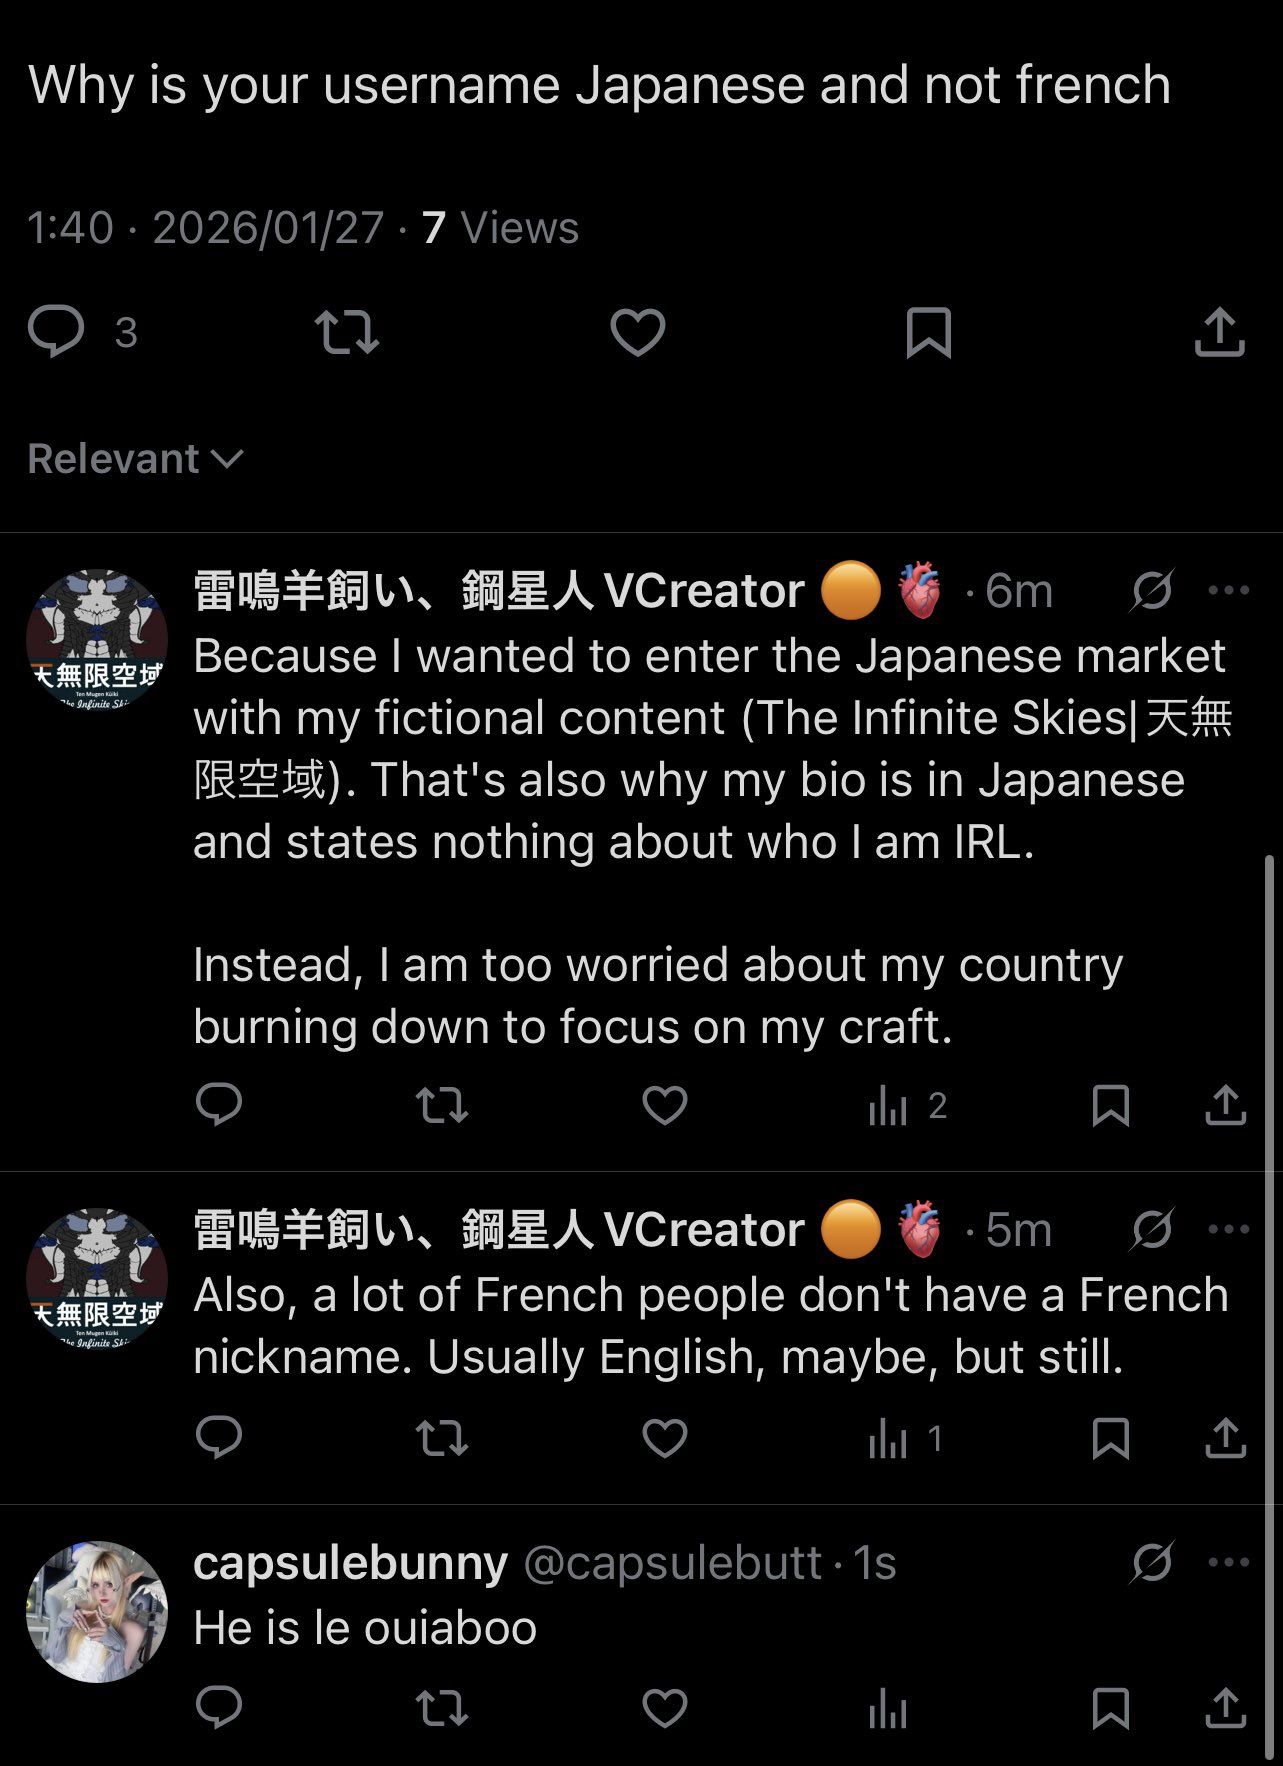Click the Grok icon on the 6m reply

tap(1151, 590)
